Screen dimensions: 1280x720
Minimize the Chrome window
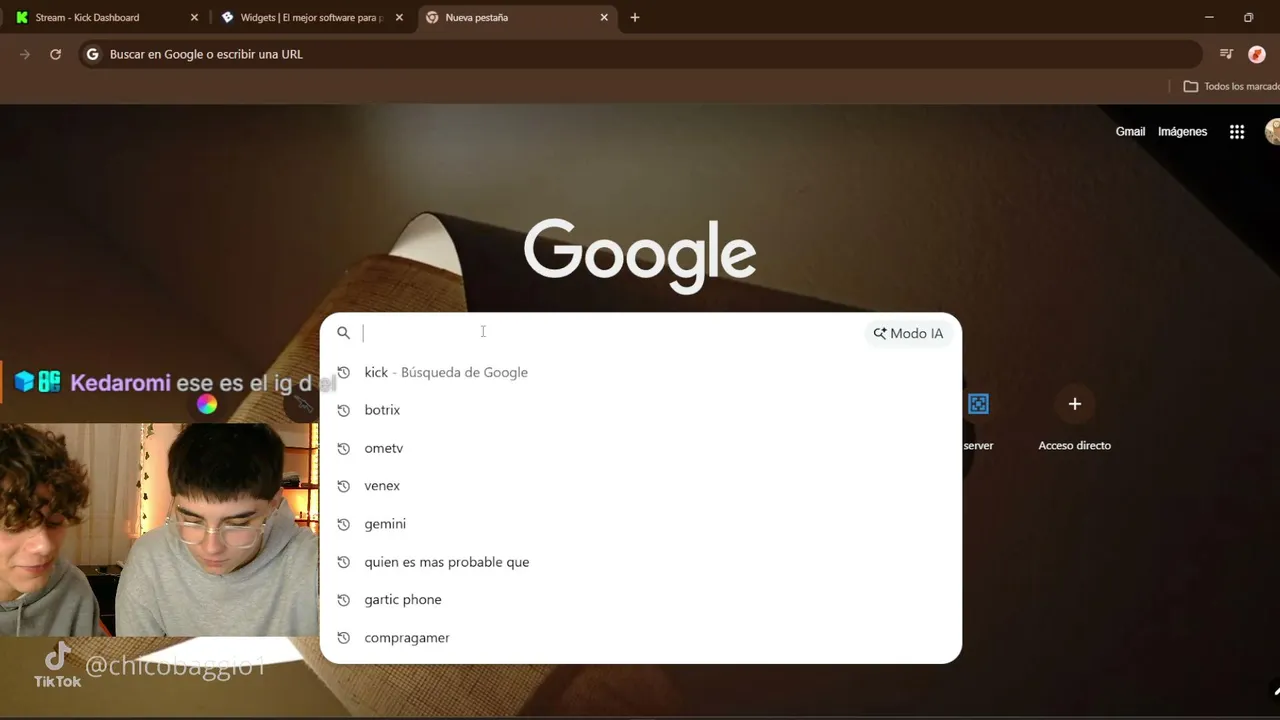[1209, 17]
